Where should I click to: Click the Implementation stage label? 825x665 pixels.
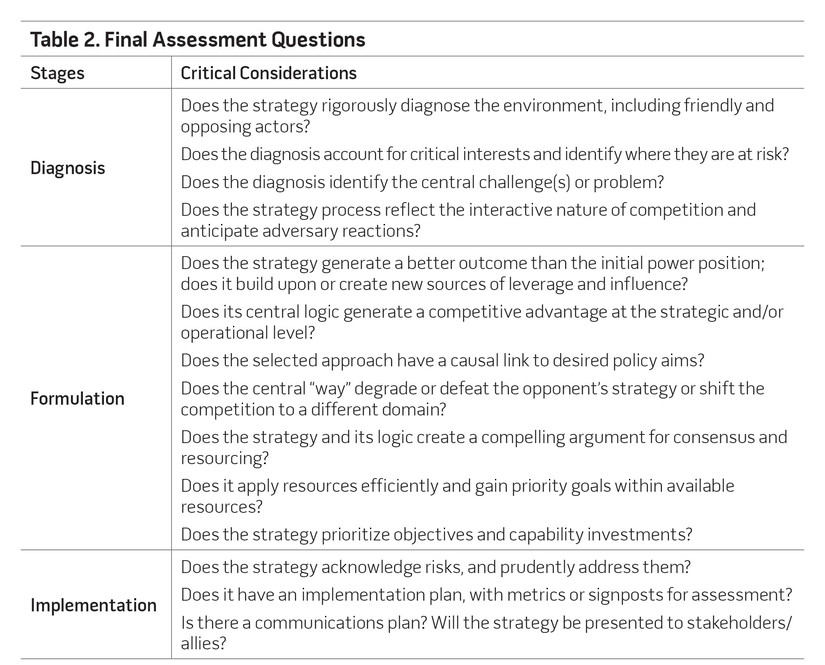coord(93,605)
